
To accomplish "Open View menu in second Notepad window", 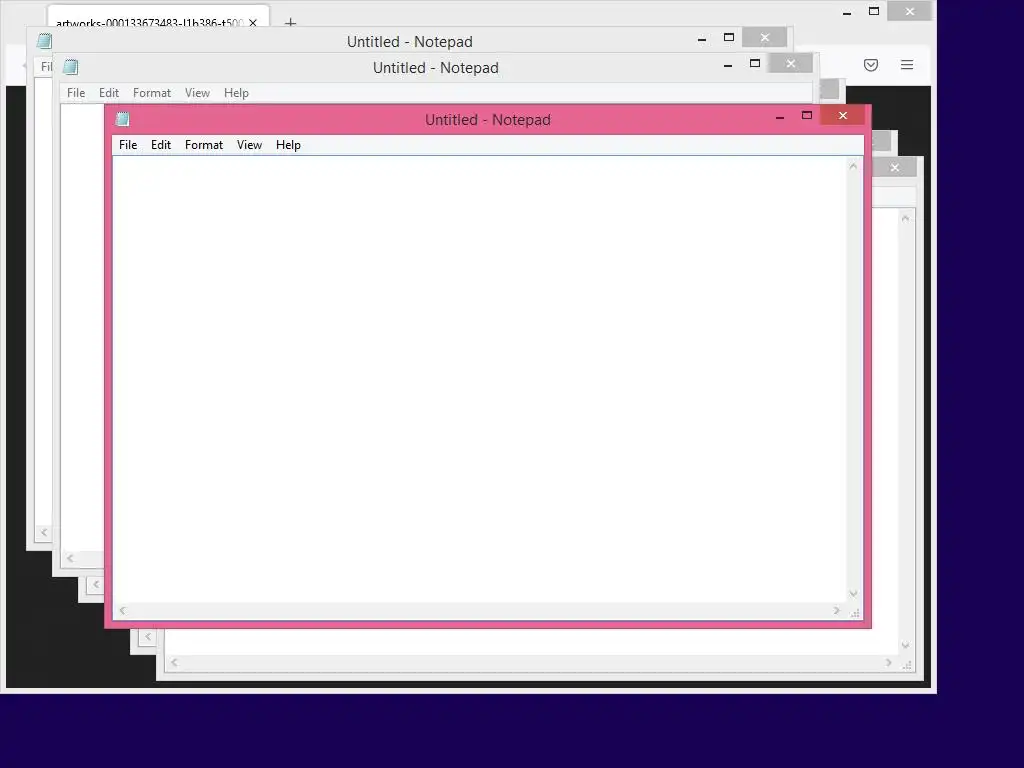I will 197,93.
